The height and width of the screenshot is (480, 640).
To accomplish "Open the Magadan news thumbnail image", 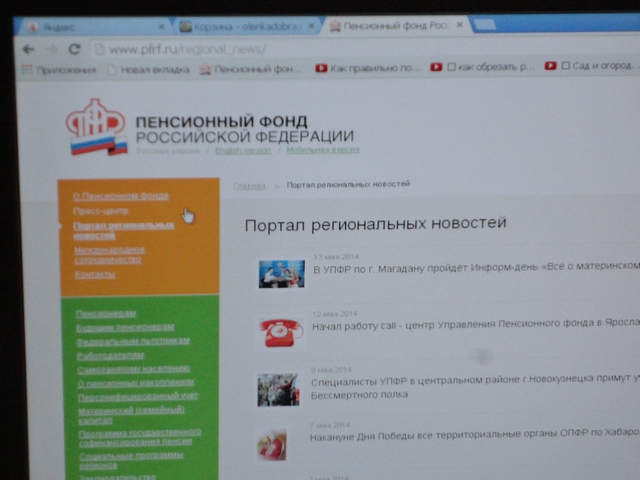I will click(x=282, y=274).
